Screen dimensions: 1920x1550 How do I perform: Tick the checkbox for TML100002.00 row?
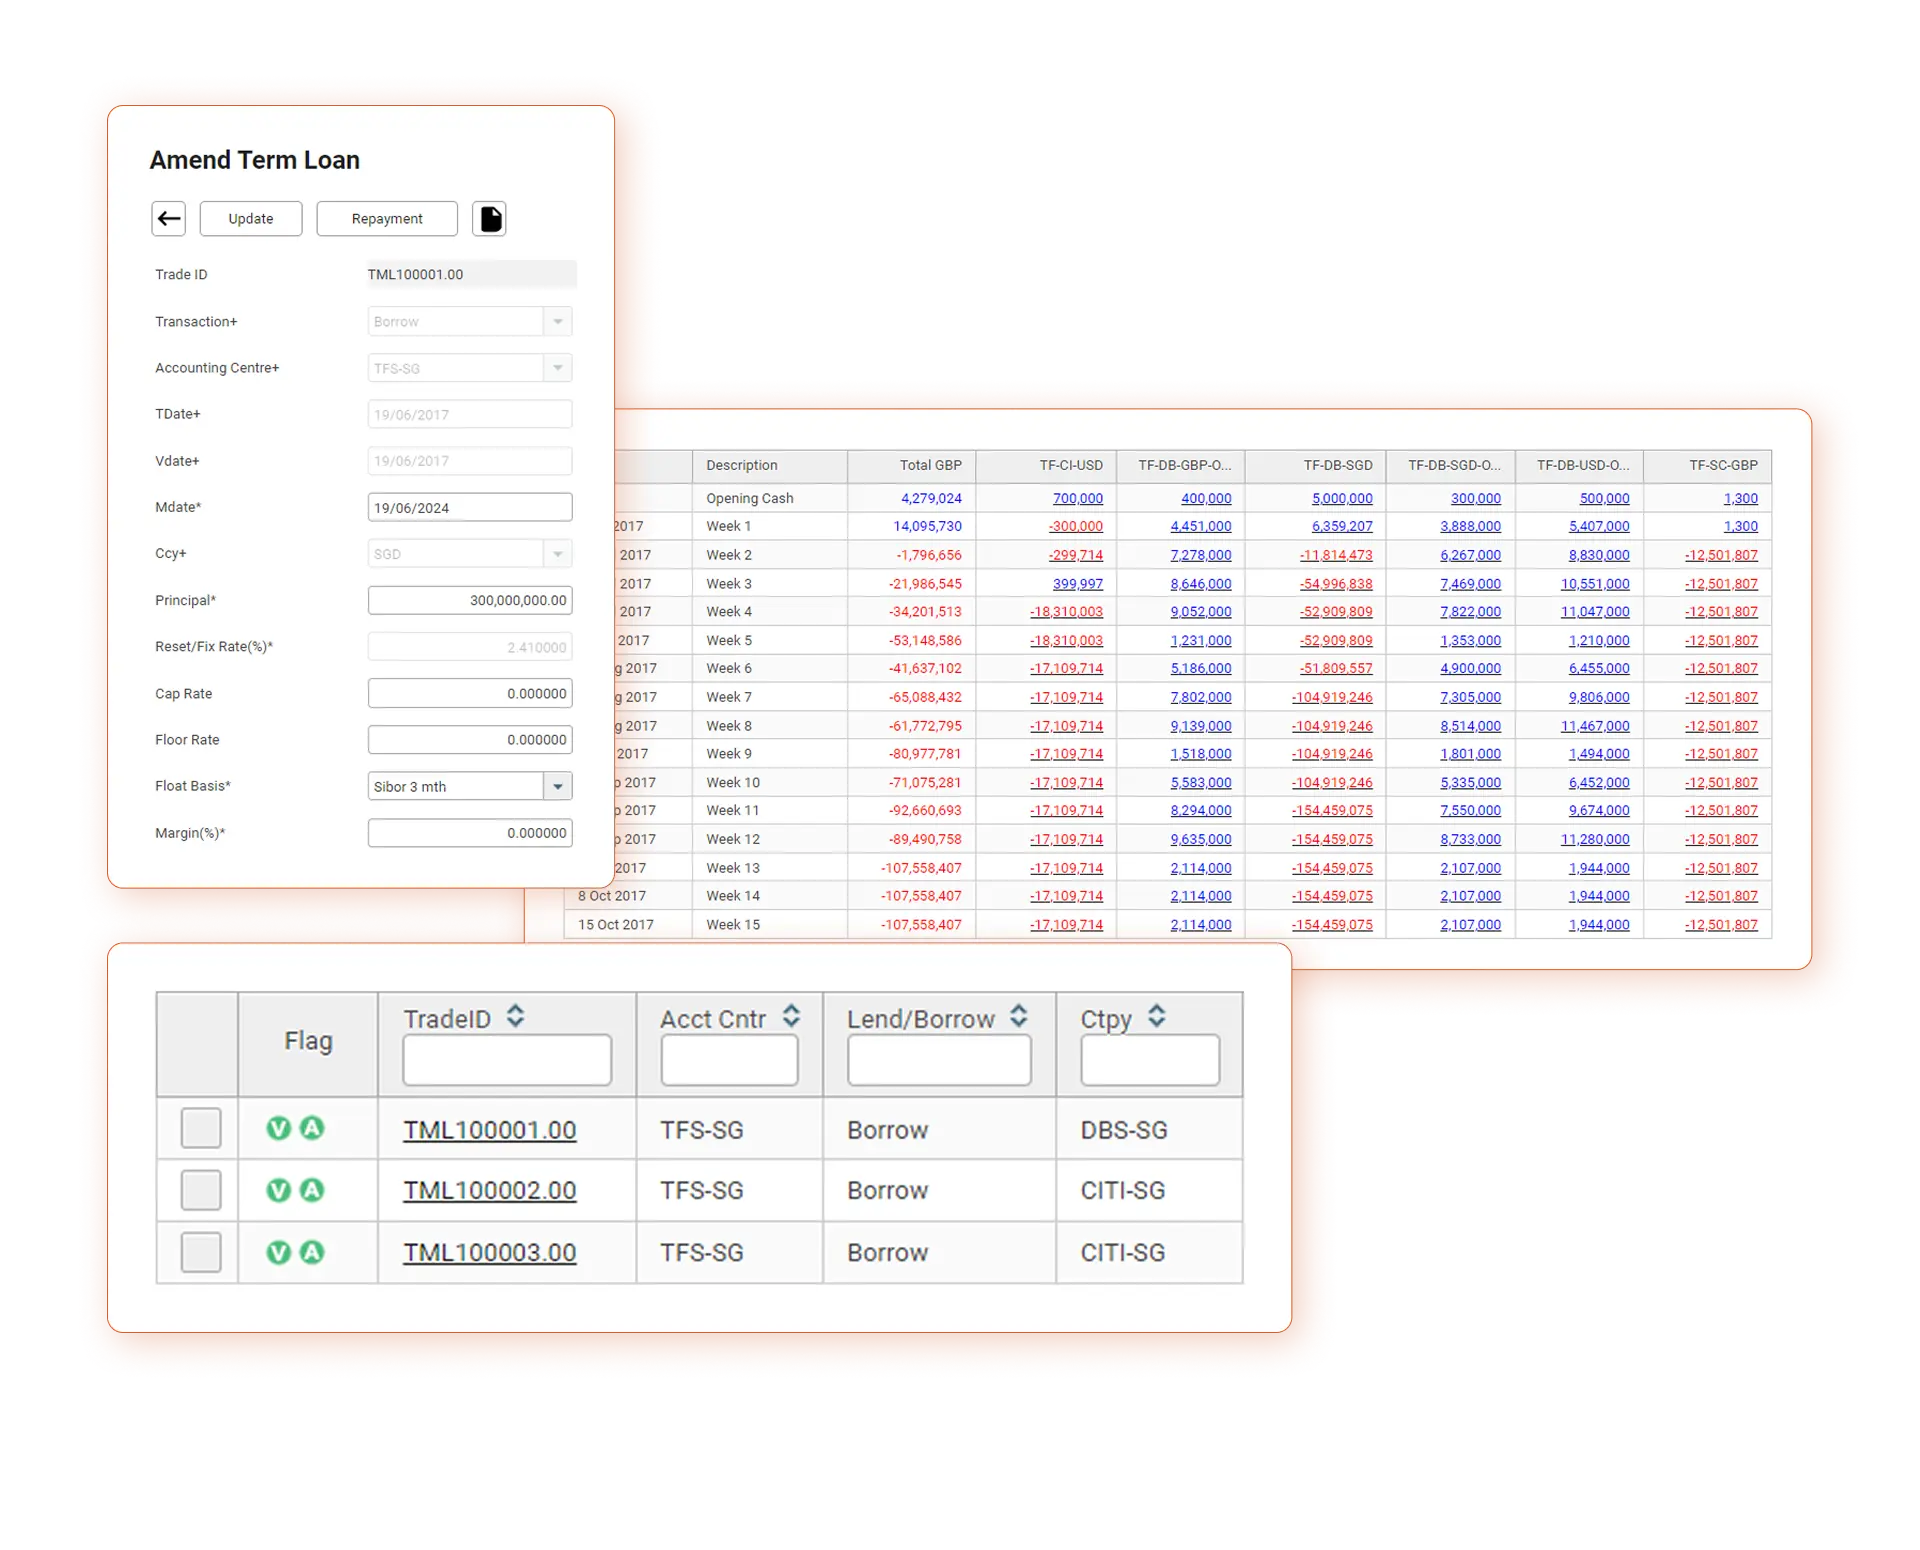tap(201, 1190)
